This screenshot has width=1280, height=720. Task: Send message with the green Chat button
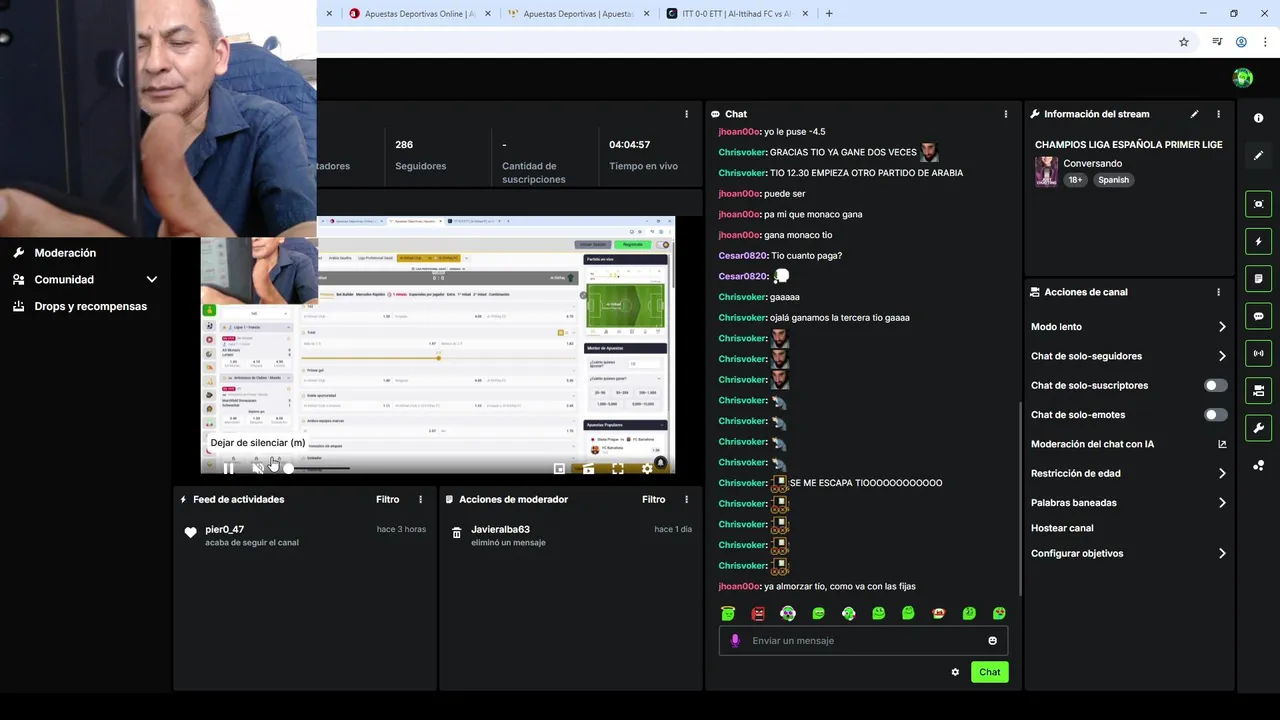pyautogui.click(x=990, y=672)
